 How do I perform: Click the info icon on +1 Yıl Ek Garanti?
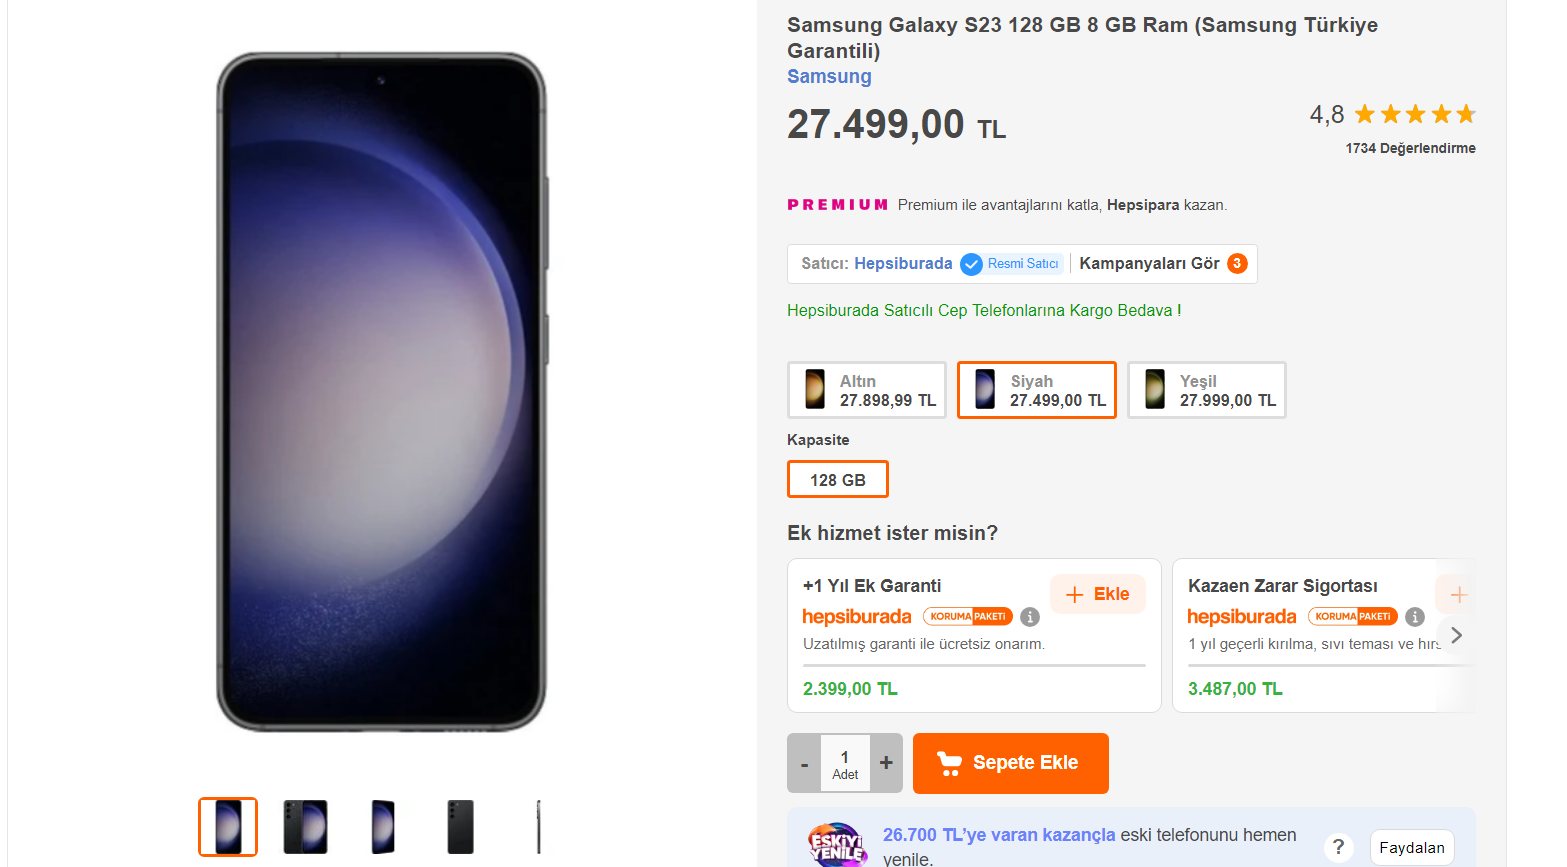[1030, 617]
